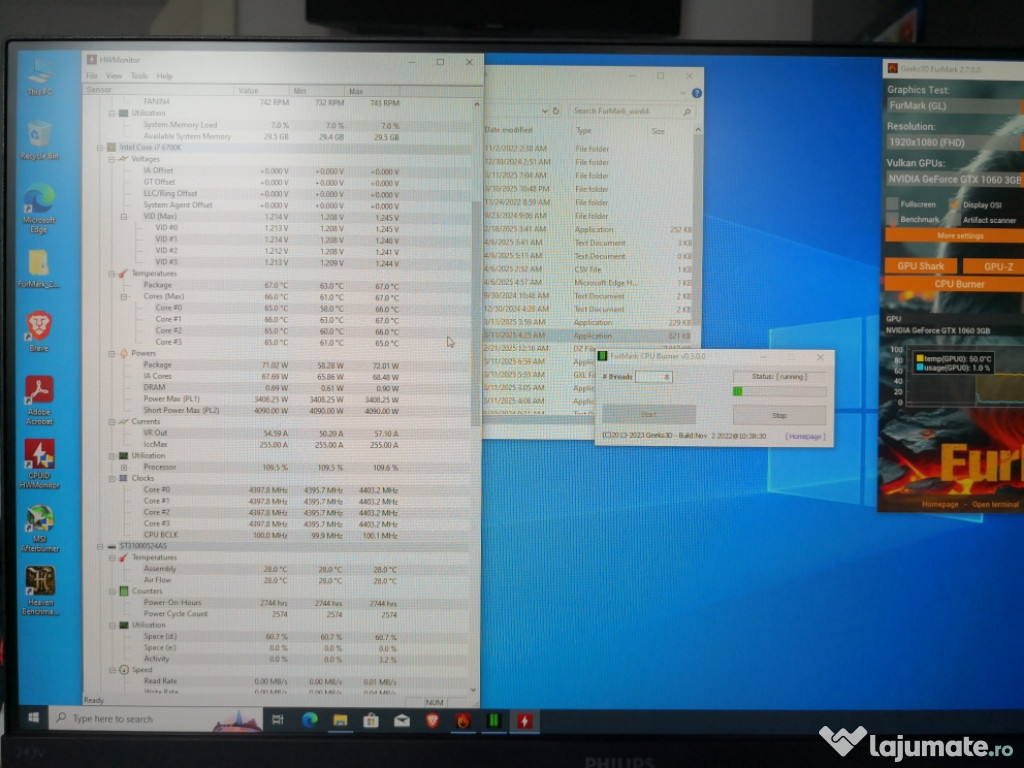
Task: Switch to FurMark flame icon on taskbar
Action: coord(463,721)
